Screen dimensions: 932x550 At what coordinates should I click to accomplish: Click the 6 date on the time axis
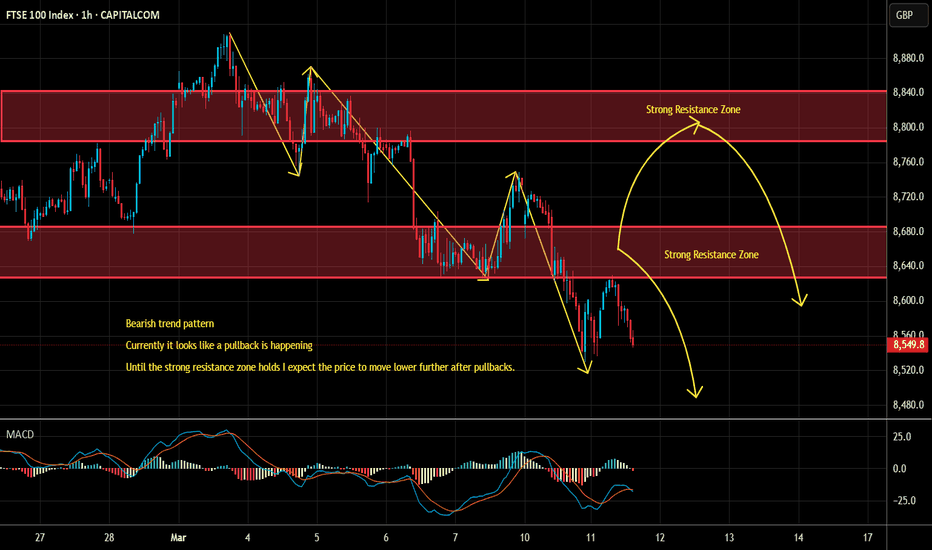(x=386, y=538)
